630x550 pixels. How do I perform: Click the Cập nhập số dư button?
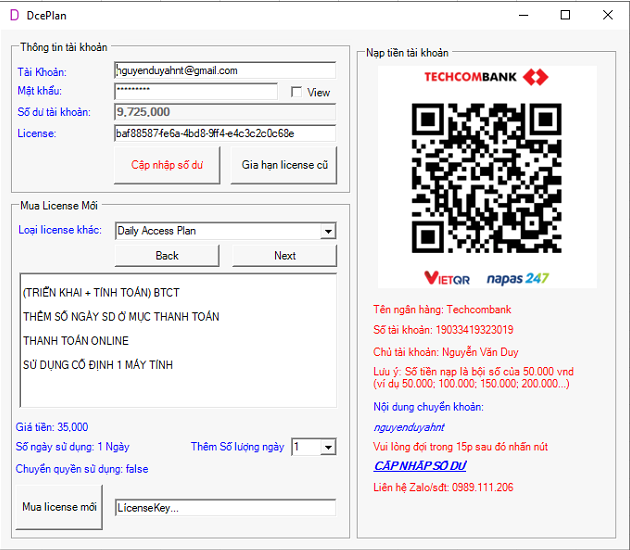tap(167, 165)
